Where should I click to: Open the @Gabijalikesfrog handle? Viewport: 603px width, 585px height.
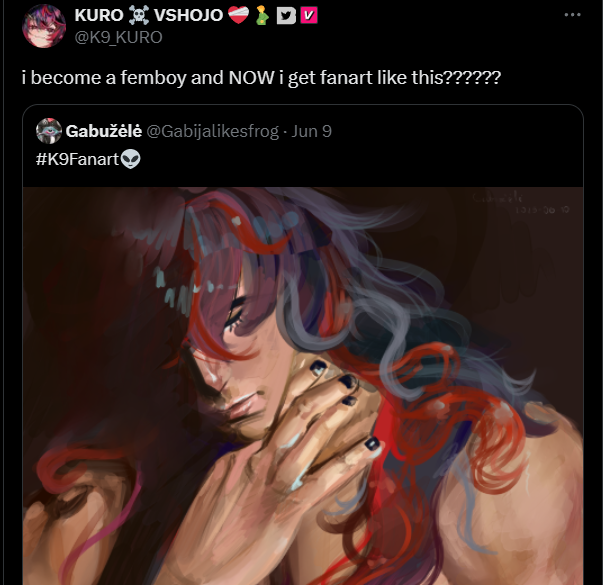213,131
